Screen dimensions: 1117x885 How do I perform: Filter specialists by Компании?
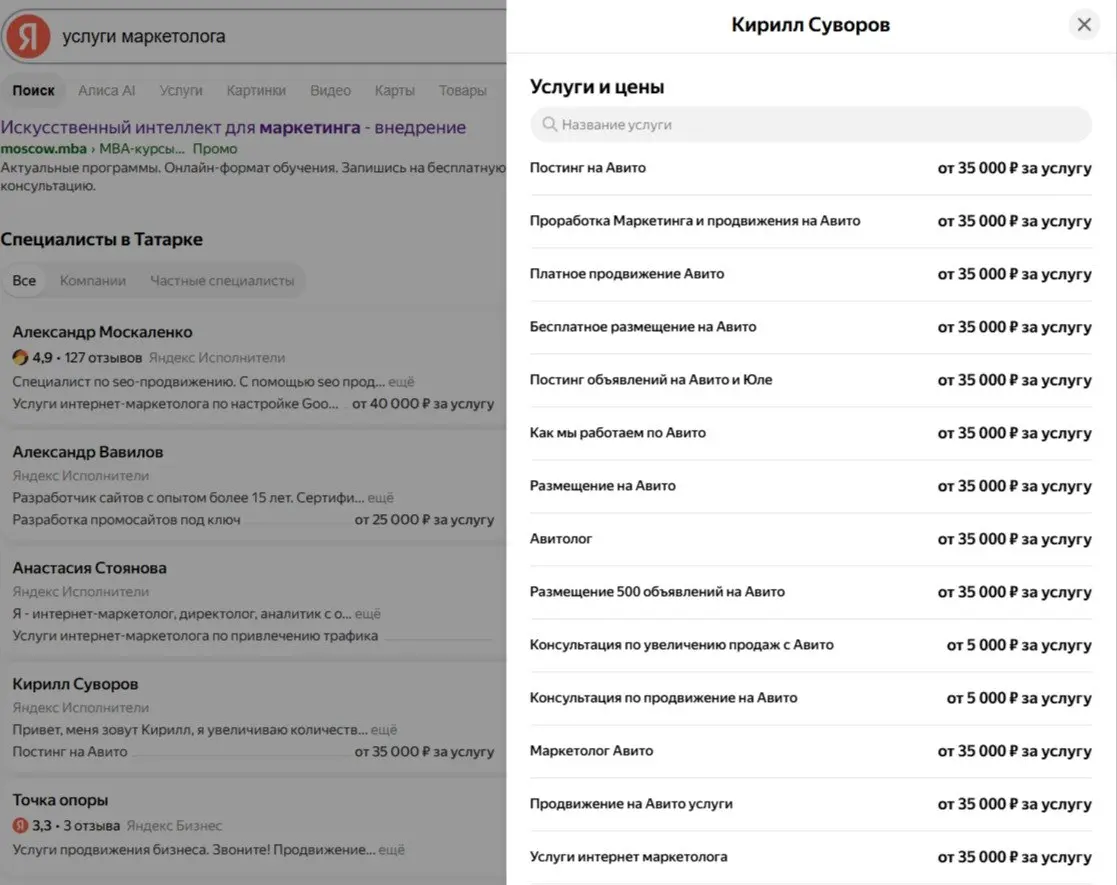click(93, 281)
